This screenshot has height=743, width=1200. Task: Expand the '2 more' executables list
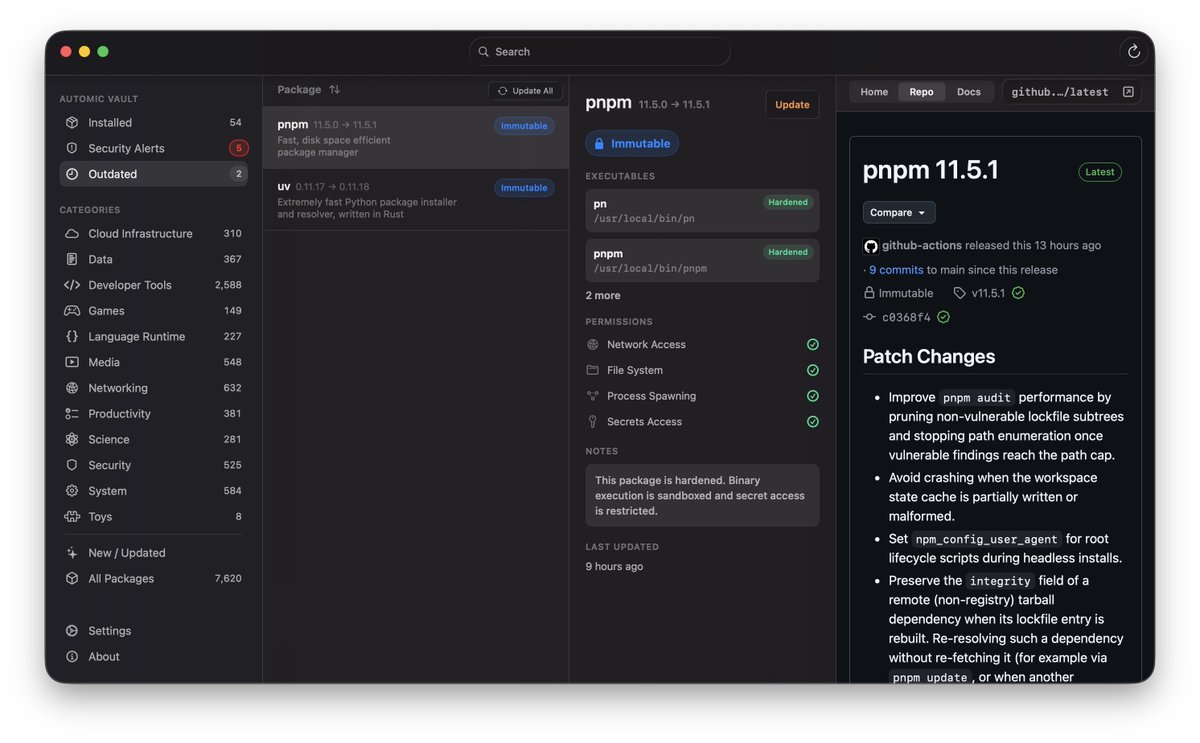[603, 296]
